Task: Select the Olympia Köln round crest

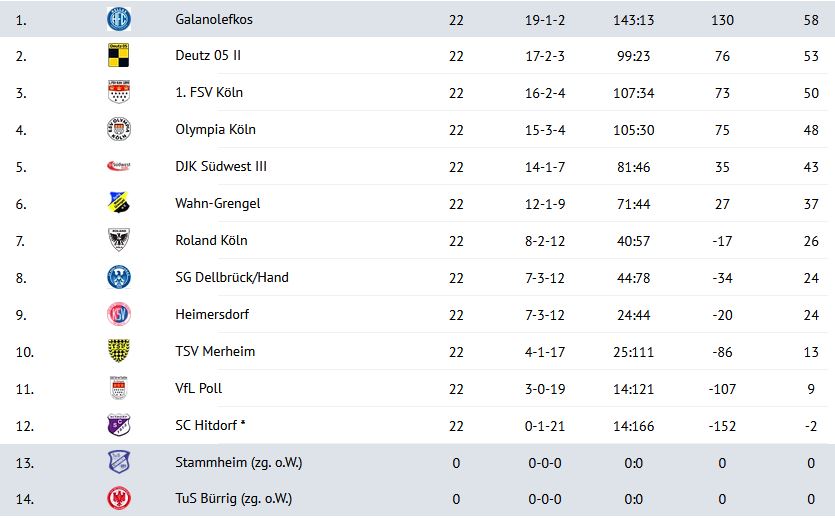Action: (119, 129)
